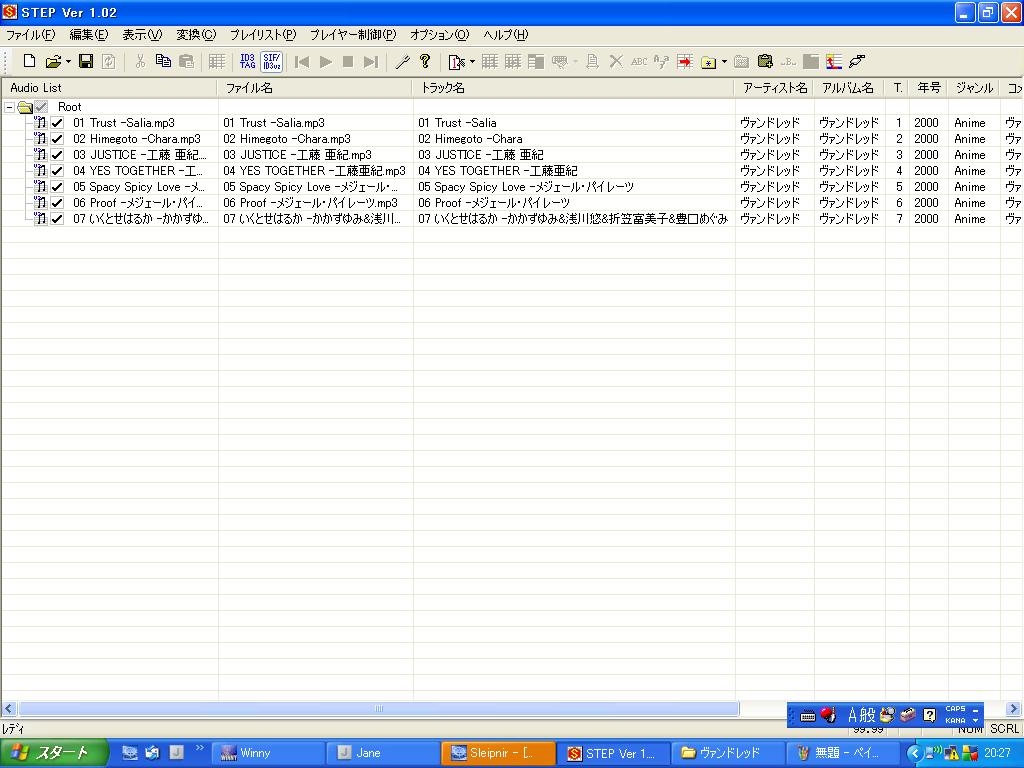Uncheck the 05 Spacy Spicy Love checkbox
The width and height of the screenshot is (1024, 768).
click(x=57, y=187)
